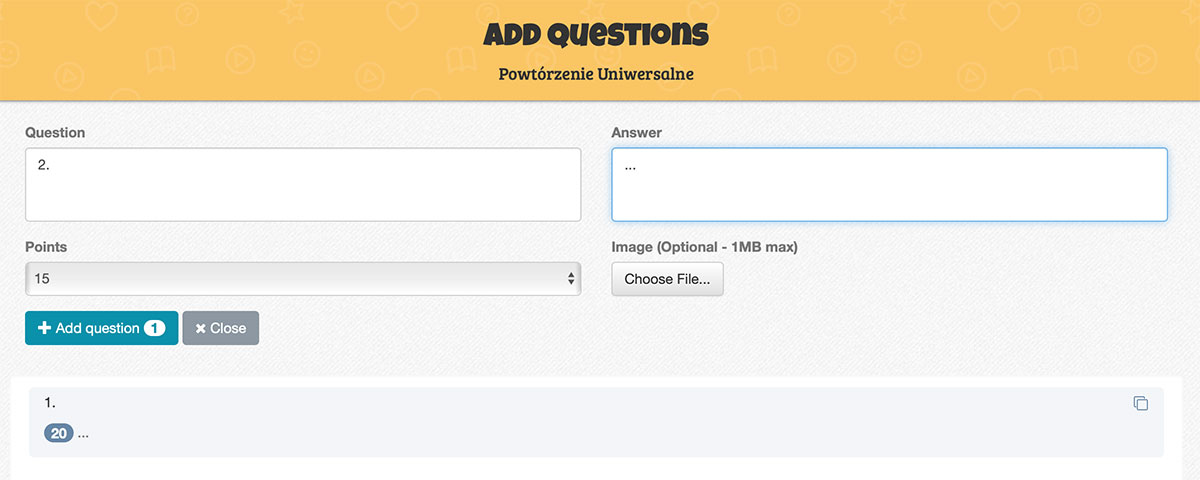Add the question with the Add question button
Image resolution: width=1200 pixels, height=480 pixels.
tap(101, 328)
